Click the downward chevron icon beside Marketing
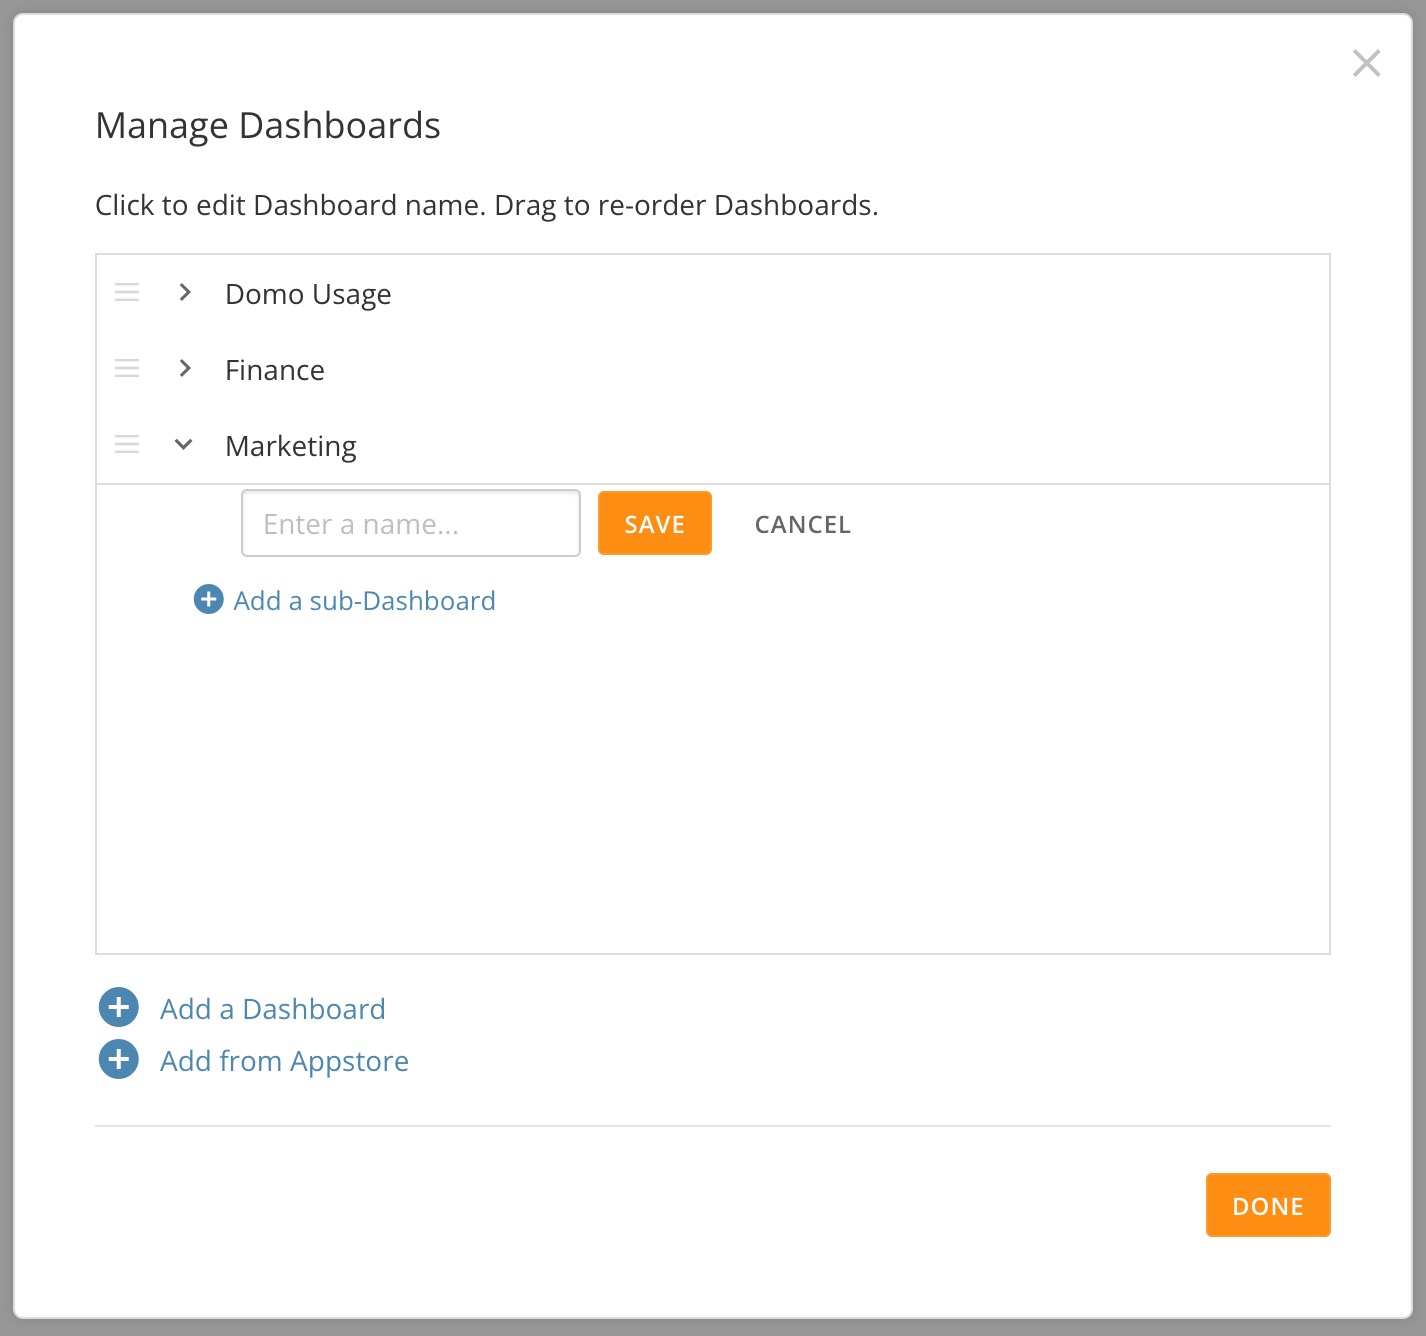Viewport: 1426px width, 1336px height. [x=183, y=445]
